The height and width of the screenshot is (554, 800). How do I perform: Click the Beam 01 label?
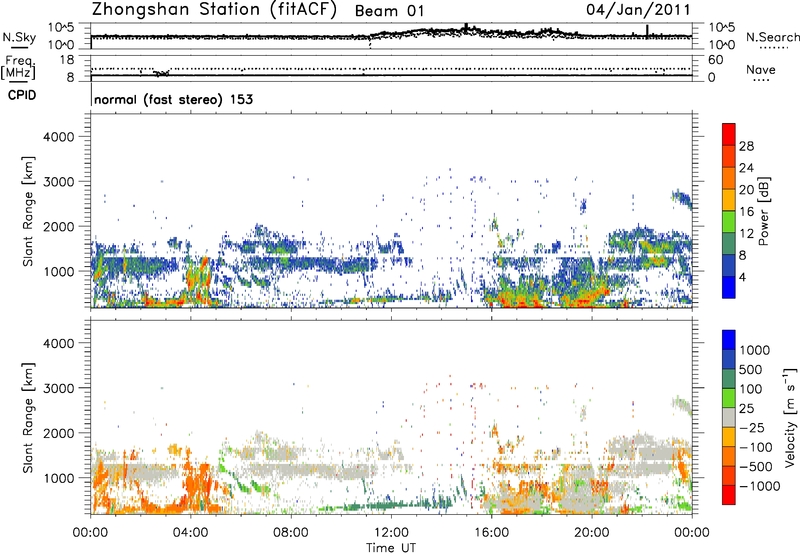pos(389,11)
